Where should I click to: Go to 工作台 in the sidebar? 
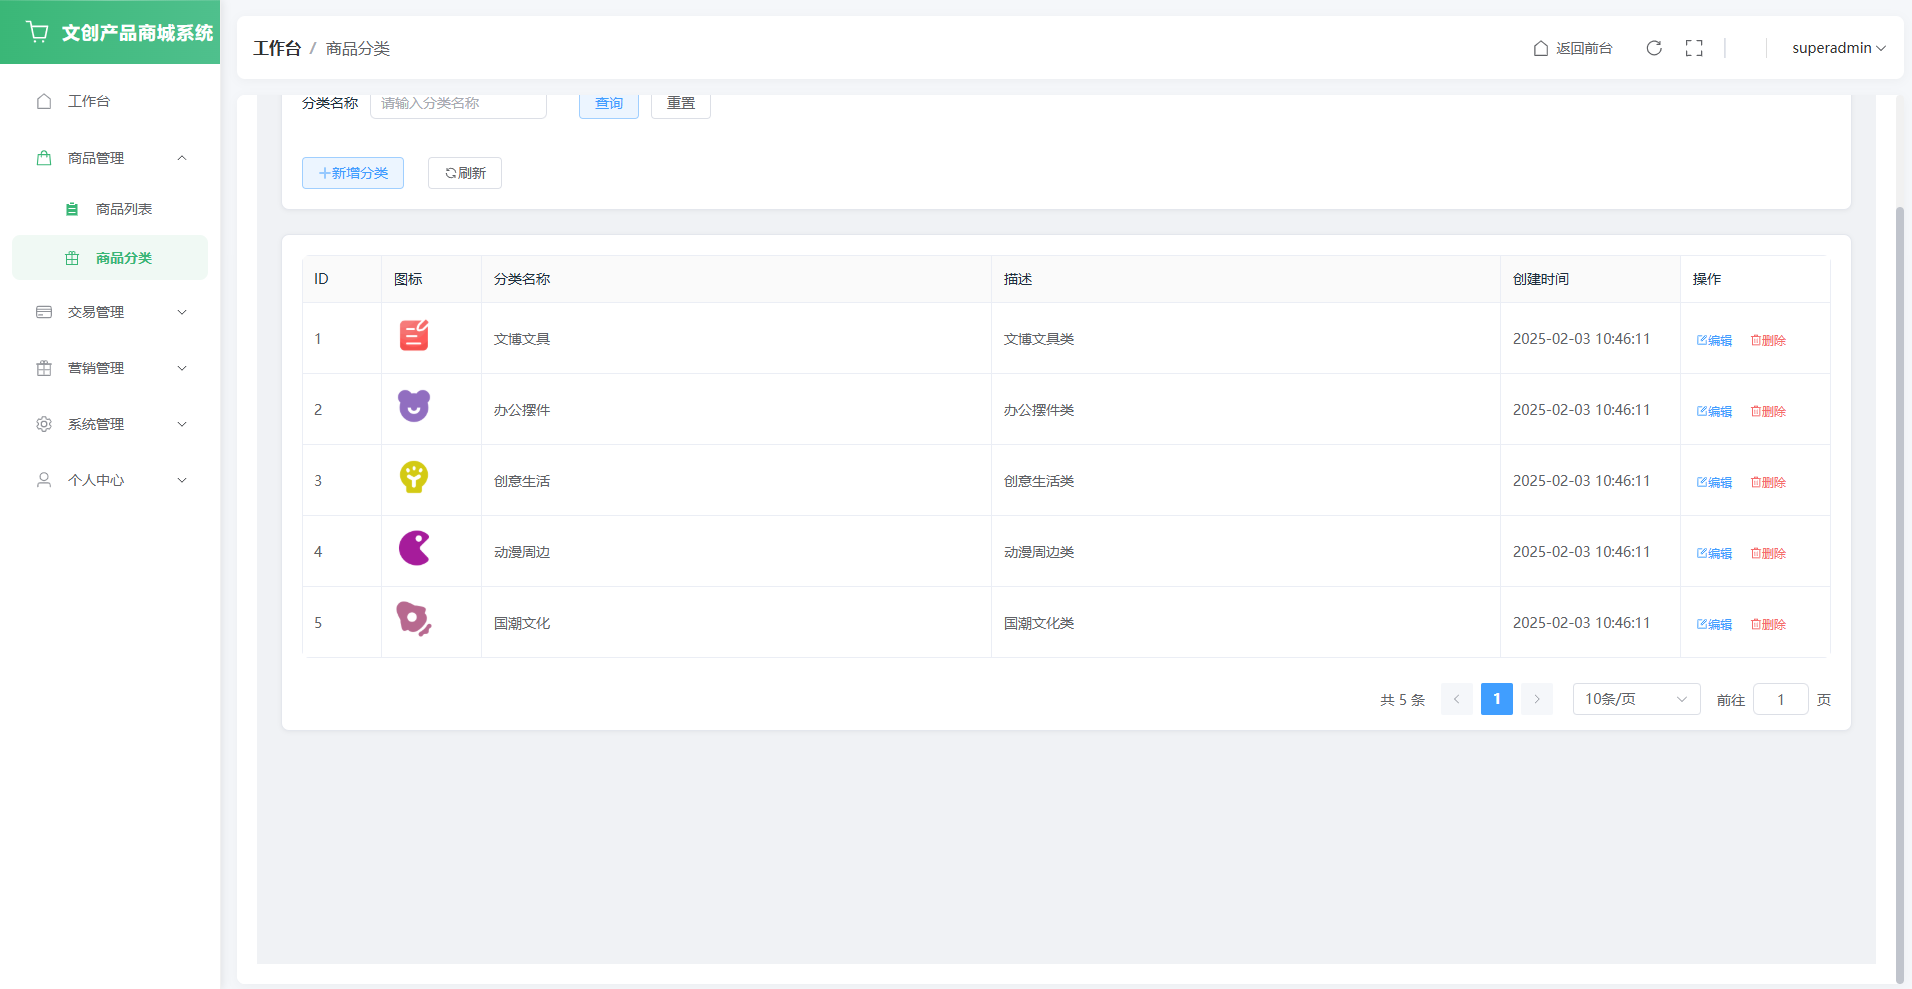[x=89, y=101]
